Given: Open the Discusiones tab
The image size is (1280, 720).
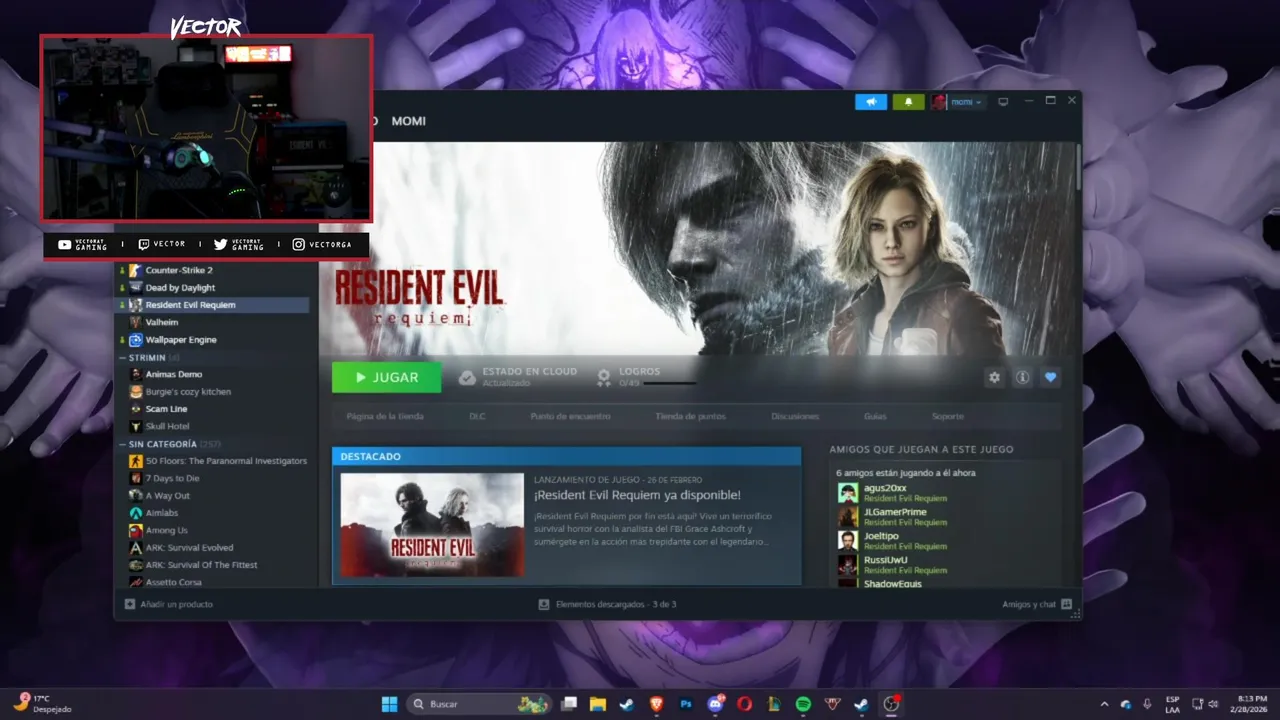Looking at the screenshot, I should [795, 416].
